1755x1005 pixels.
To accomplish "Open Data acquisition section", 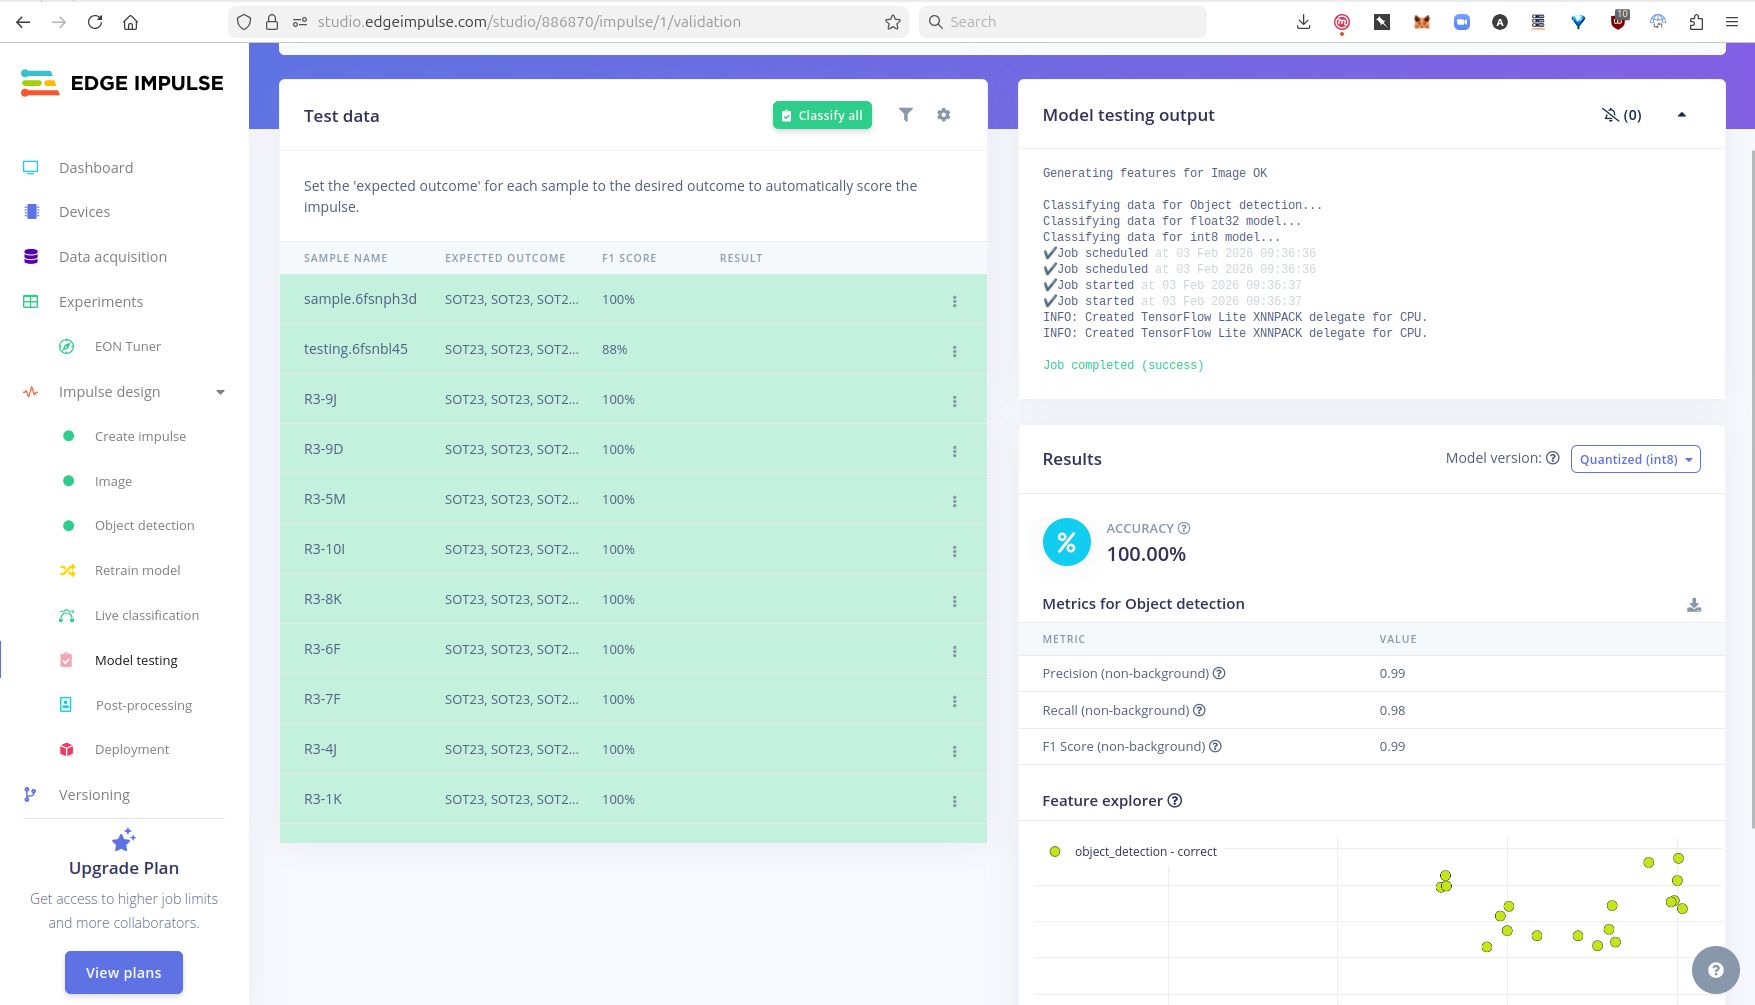I will pyautogui.click(x=113, y=257).
